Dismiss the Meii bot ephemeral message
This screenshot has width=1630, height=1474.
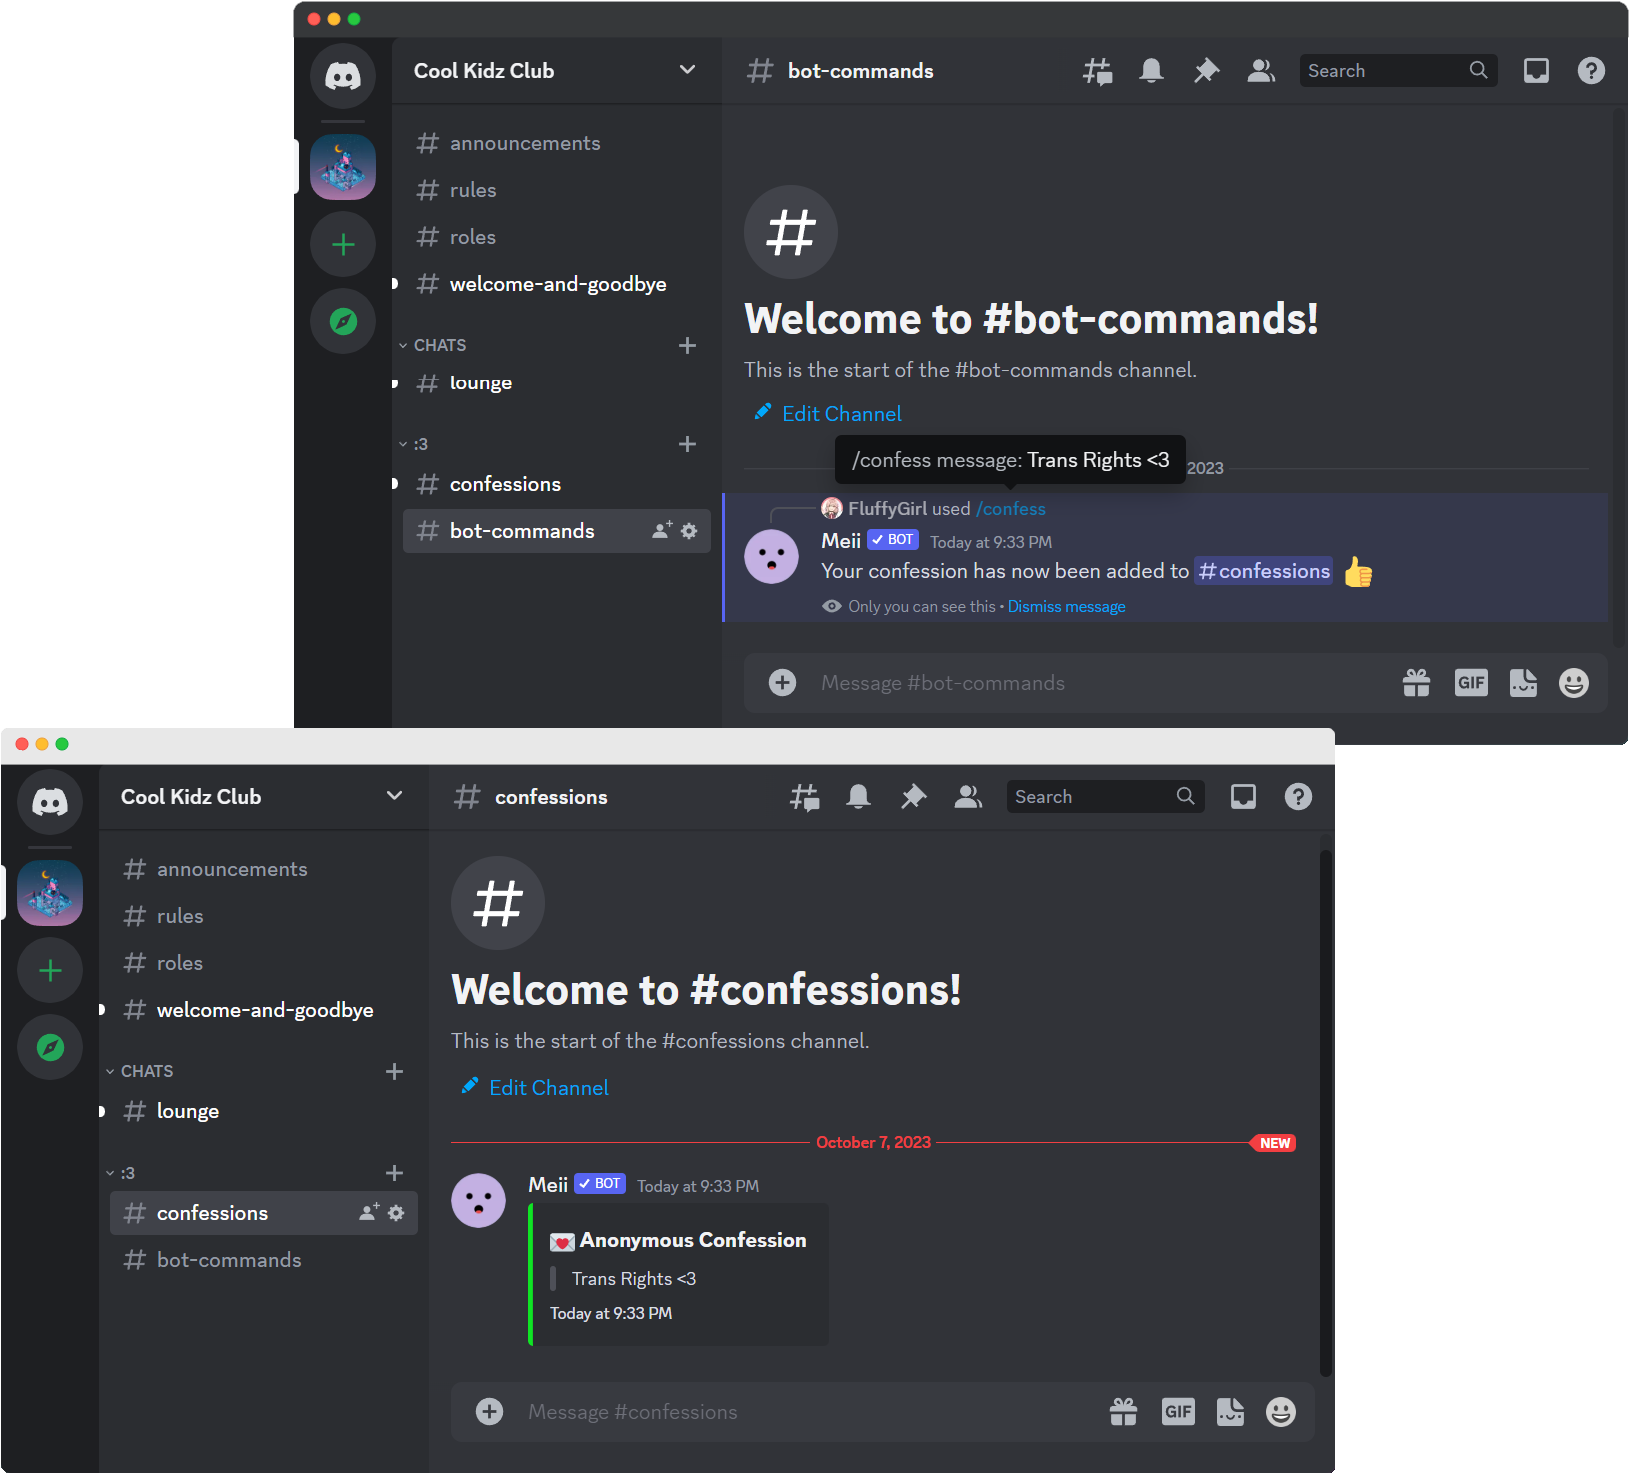[1065, 606]
